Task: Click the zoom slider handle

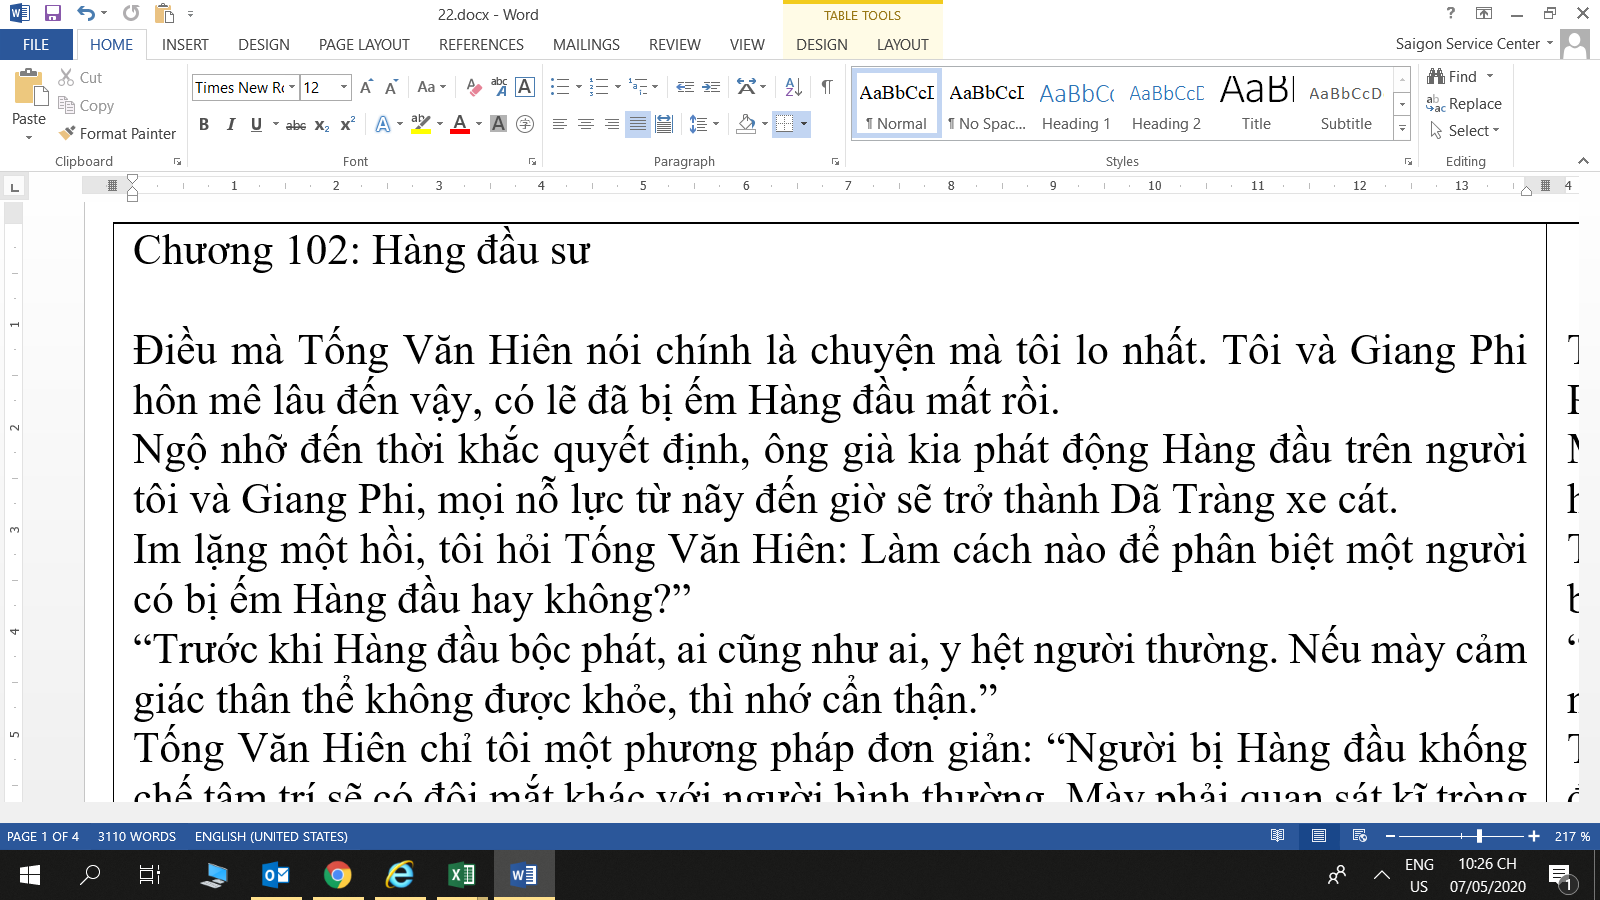Action: [x=1479, y=836]
